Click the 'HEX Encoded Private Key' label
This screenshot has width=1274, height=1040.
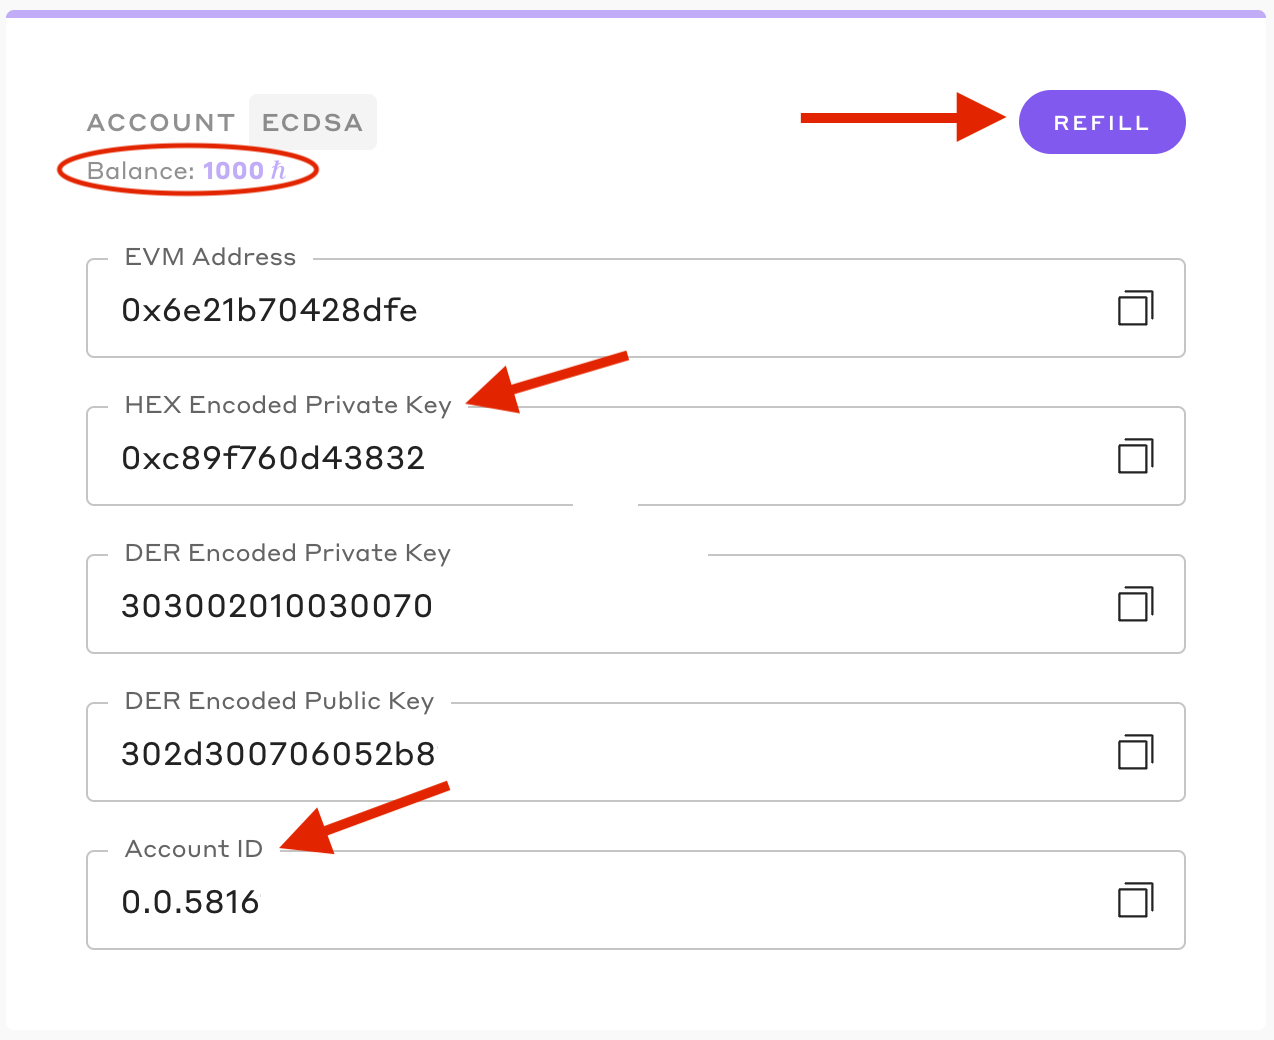(x=288, y=405)
